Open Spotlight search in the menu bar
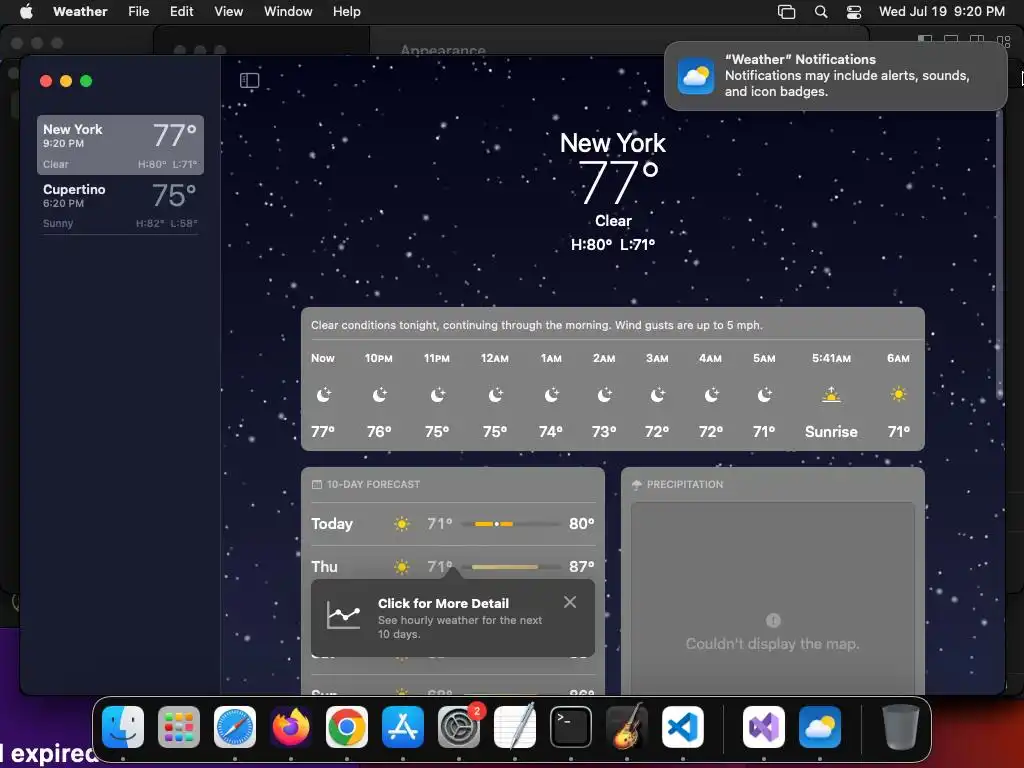 (821, 11)
